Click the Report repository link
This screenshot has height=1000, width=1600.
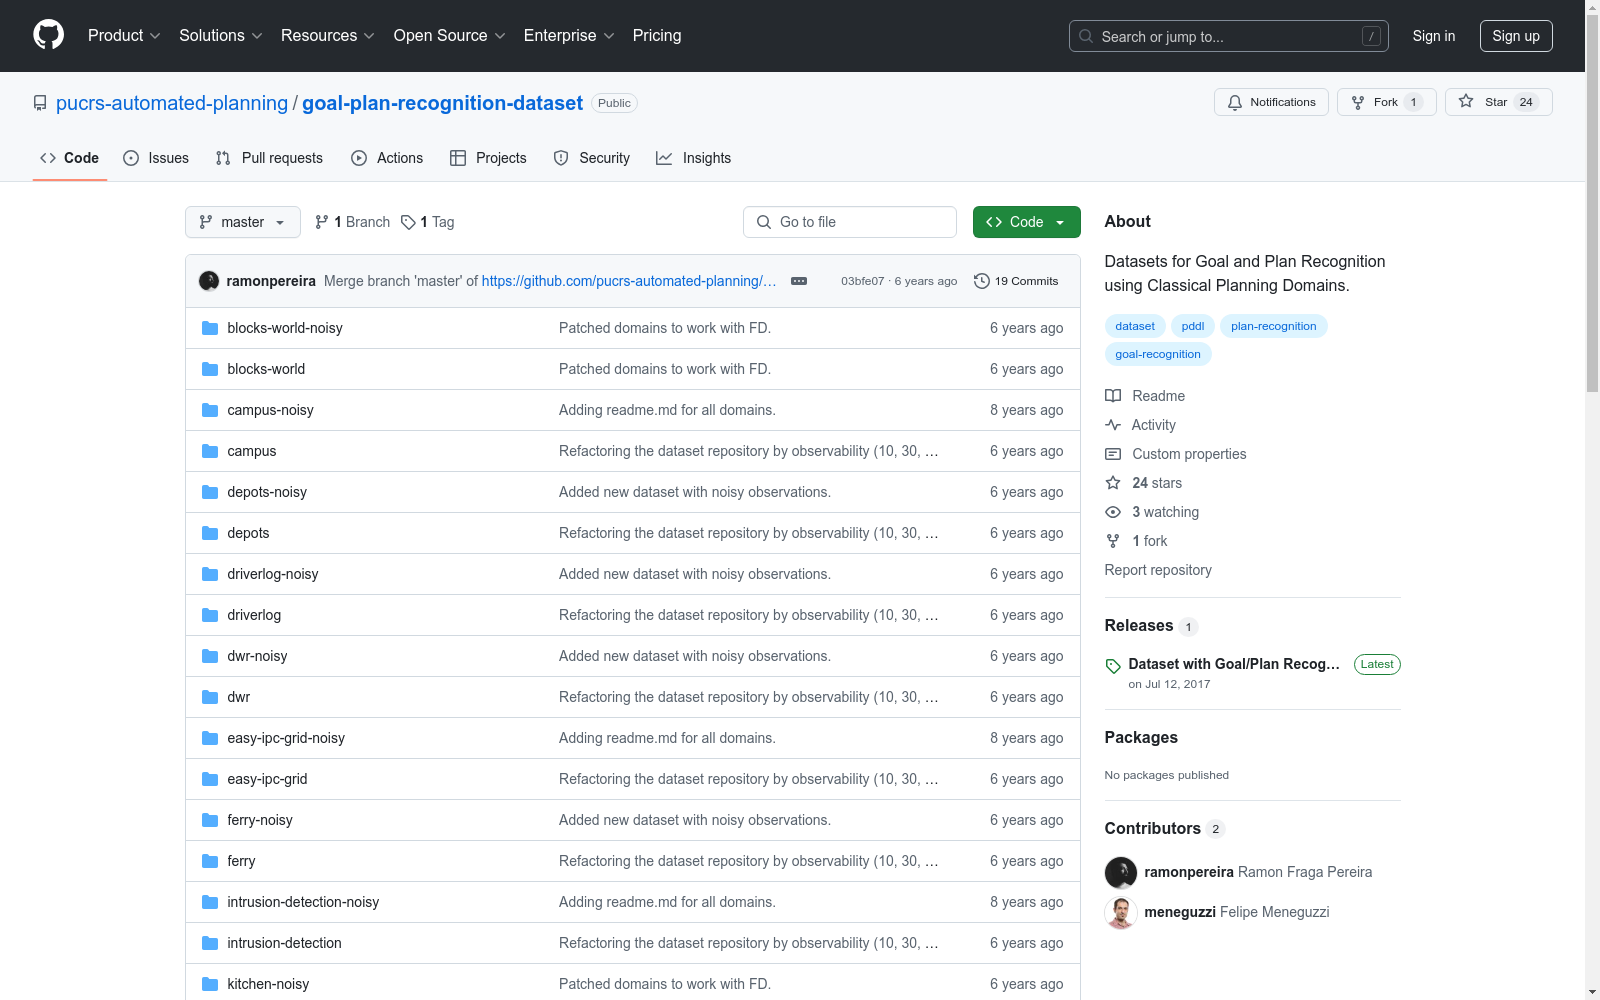(1158, 570)
